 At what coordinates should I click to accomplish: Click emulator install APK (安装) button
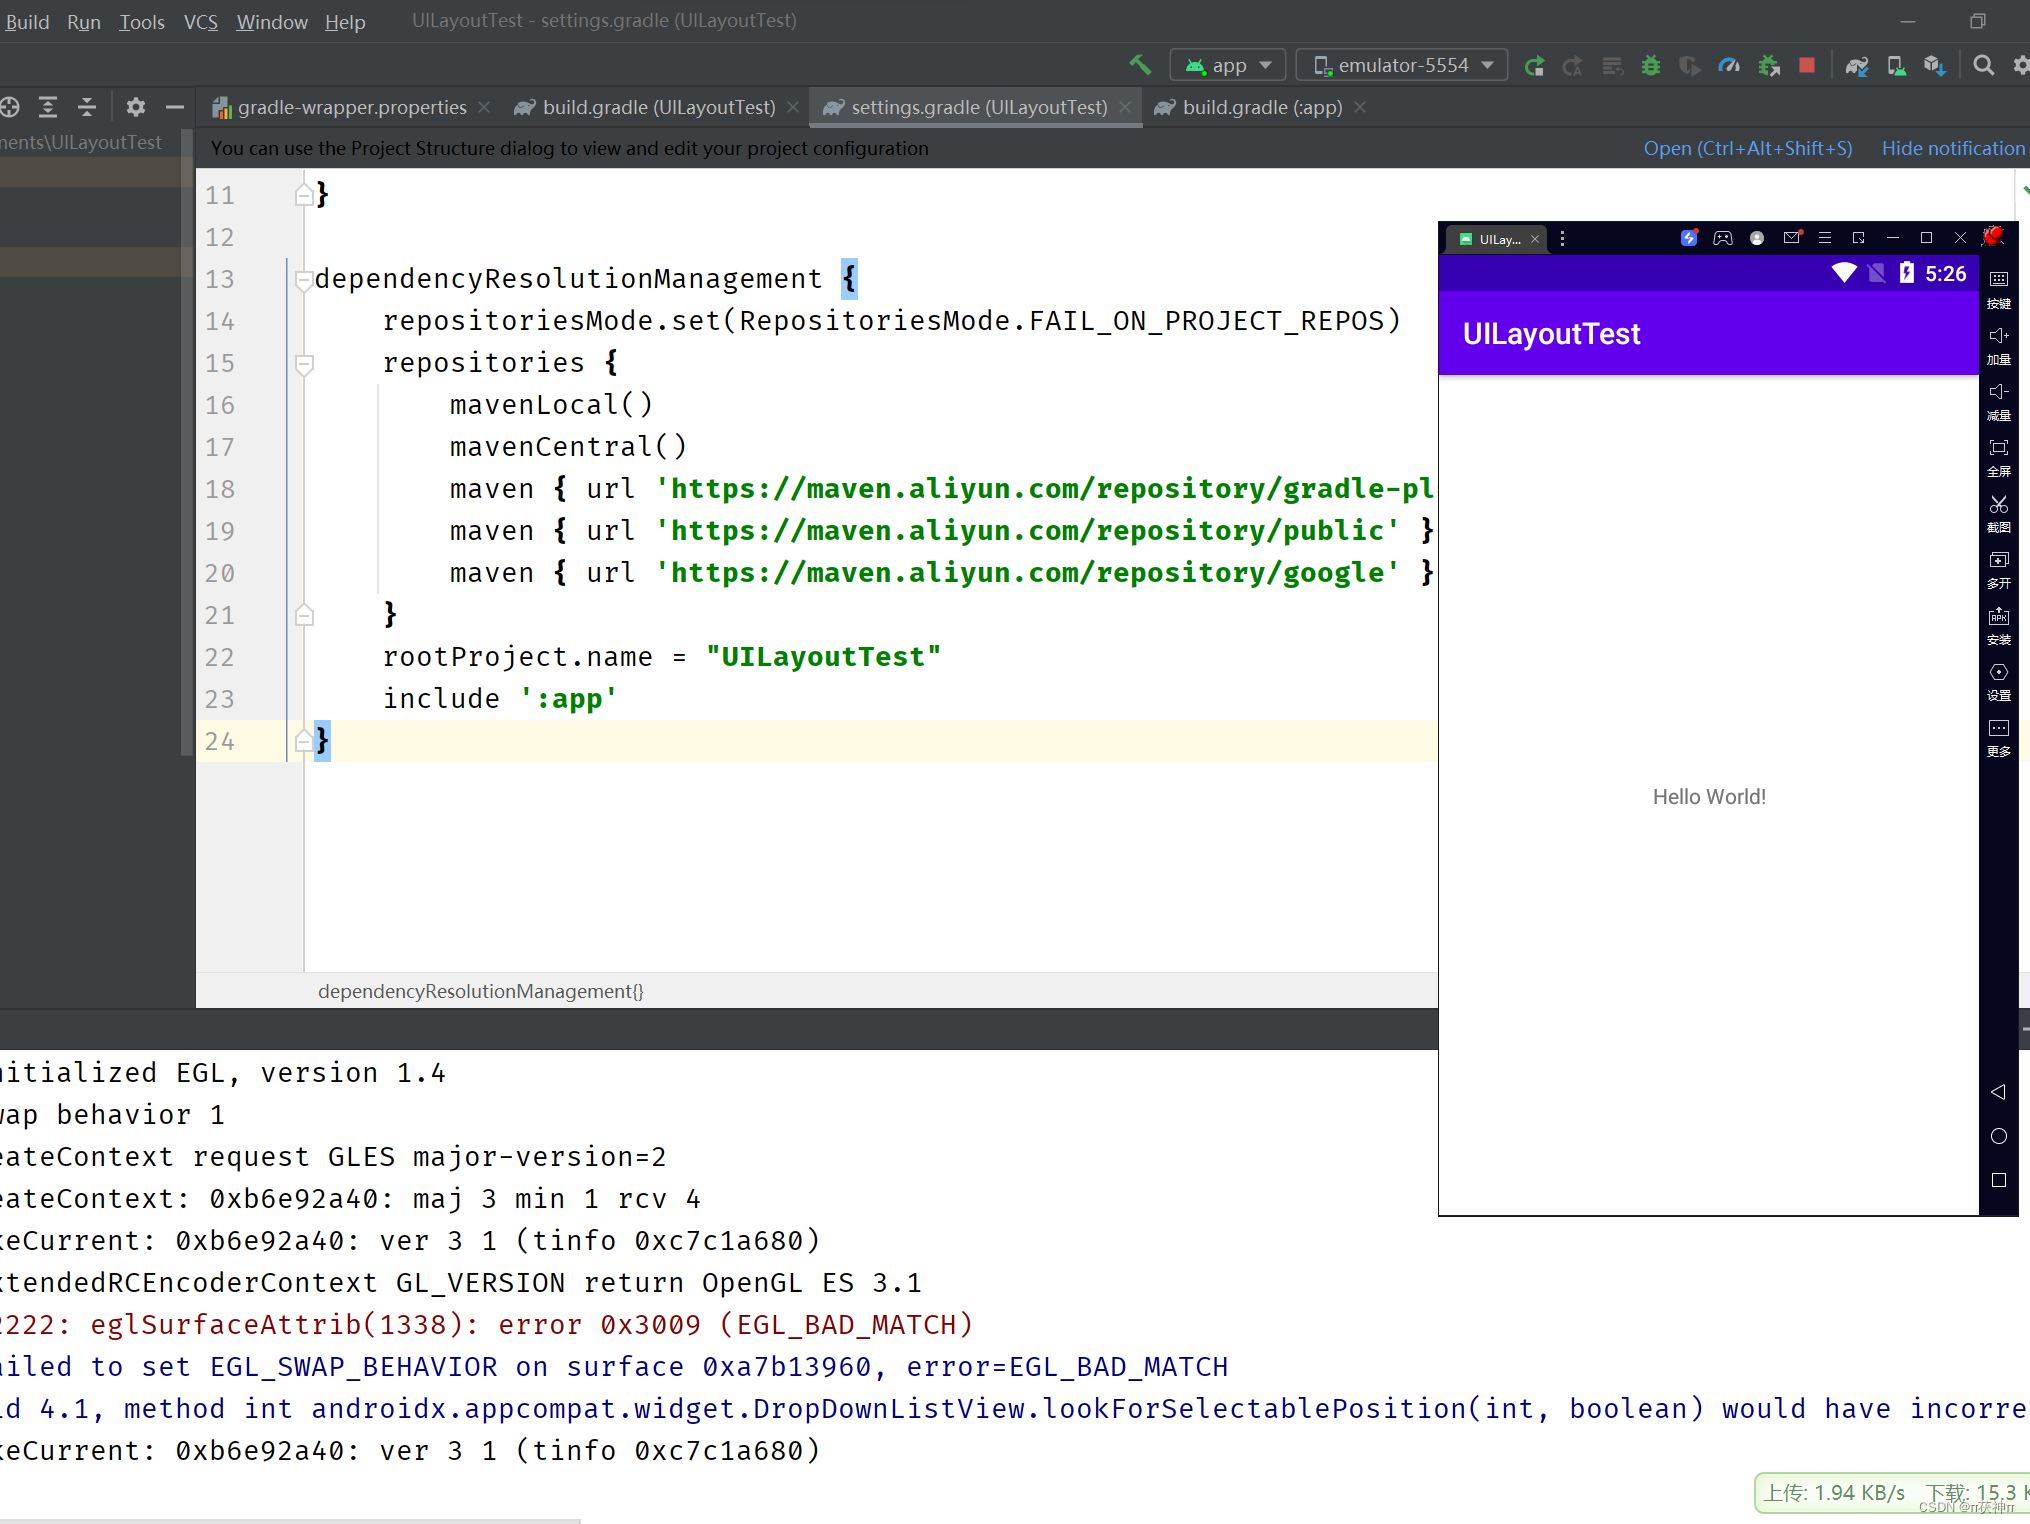click(x=1999, y=626)
